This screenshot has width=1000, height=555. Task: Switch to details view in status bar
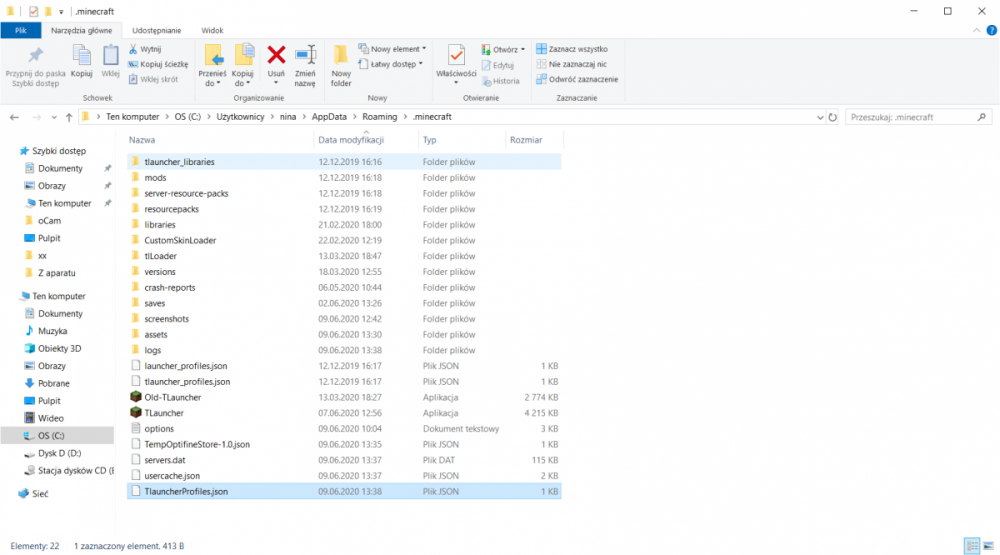pyautogui.click(x=971, y=546)
